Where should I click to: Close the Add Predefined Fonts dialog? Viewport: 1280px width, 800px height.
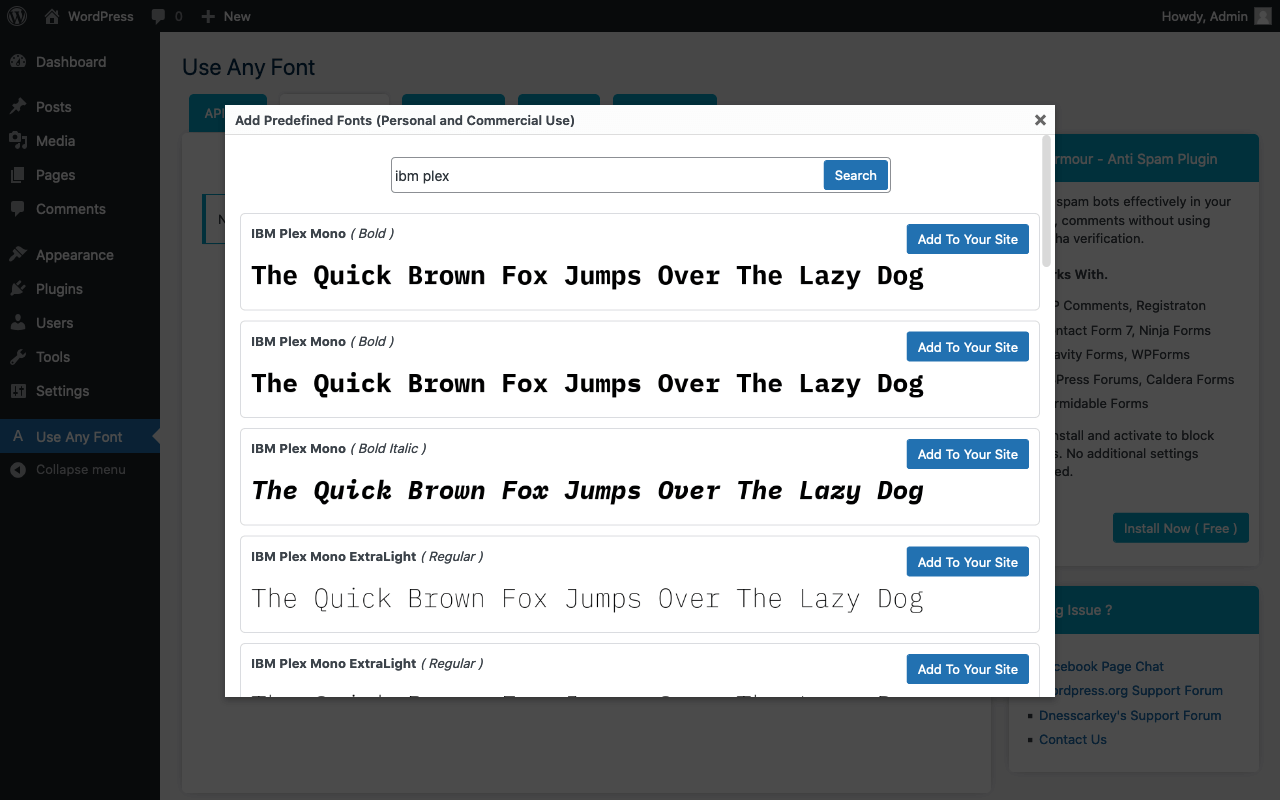(x=1040, y=120)
